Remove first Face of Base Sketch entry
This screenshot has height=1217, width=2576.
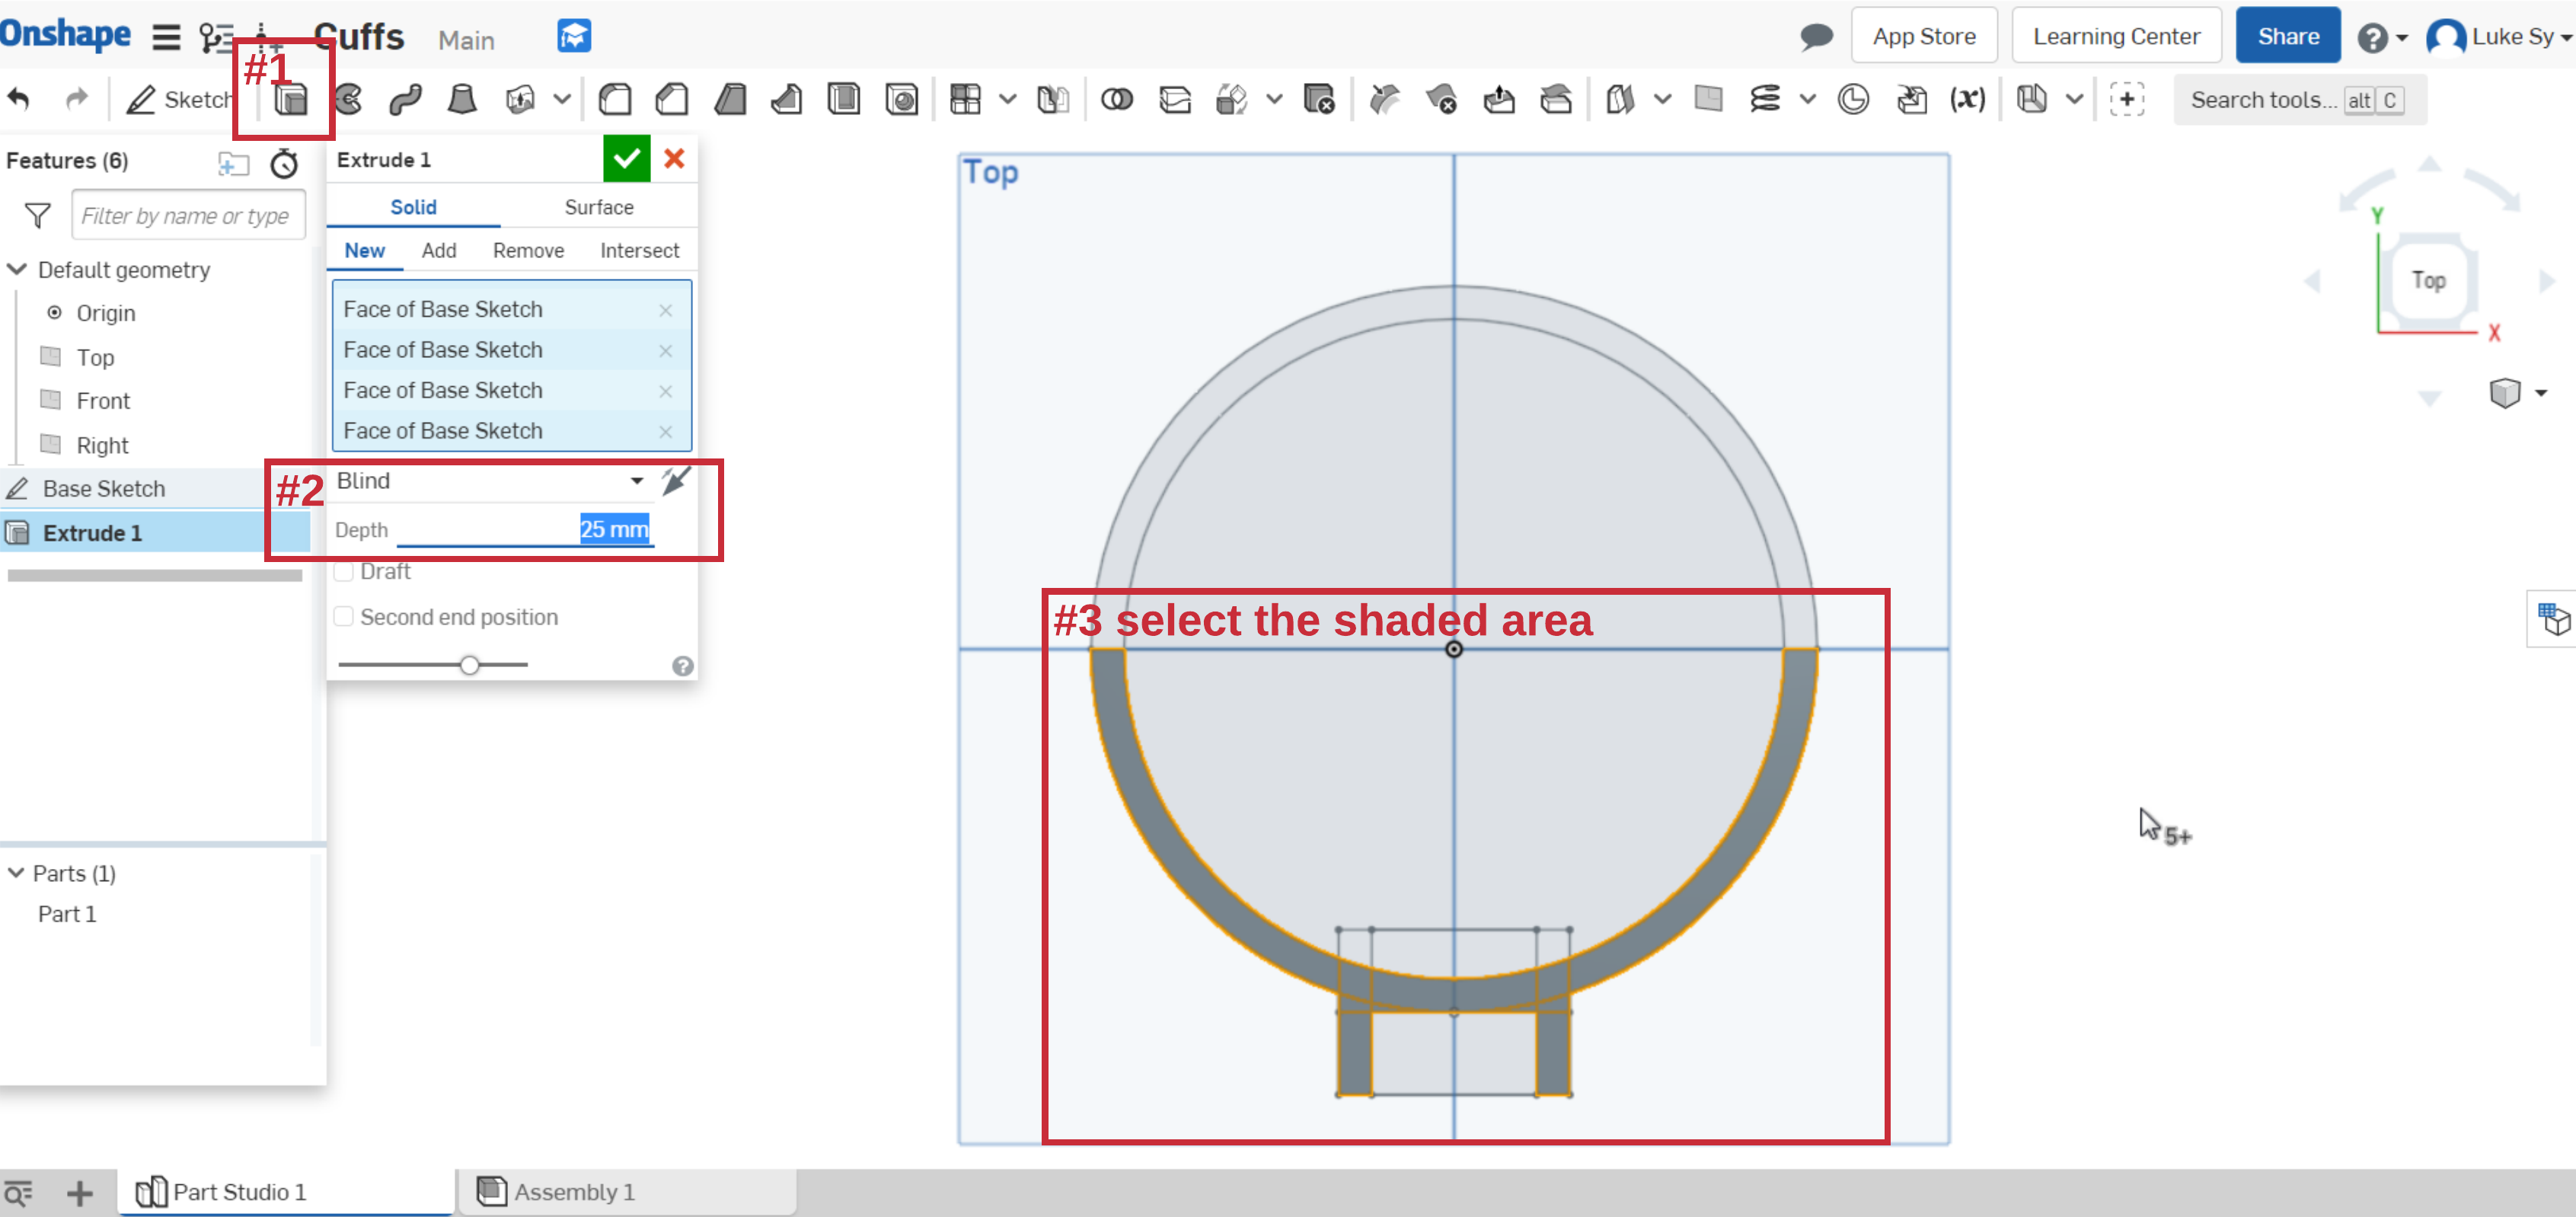(x=665, y=310)
